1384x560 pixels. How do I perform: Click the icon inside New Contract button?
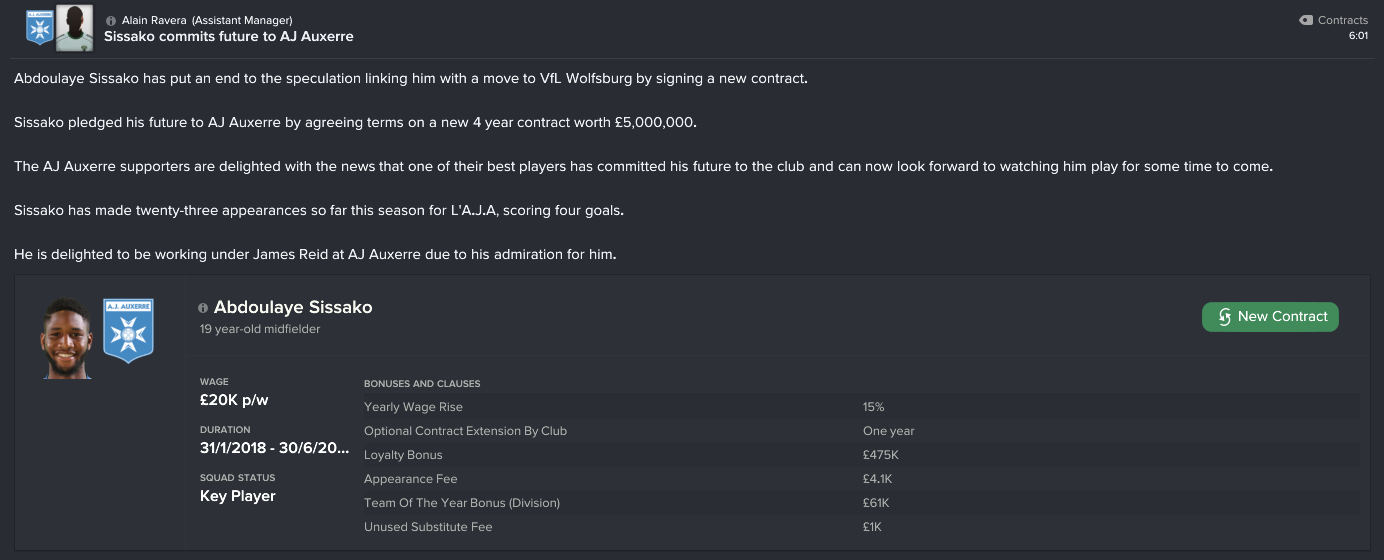pyautogui.click(x=1223, y=317)
